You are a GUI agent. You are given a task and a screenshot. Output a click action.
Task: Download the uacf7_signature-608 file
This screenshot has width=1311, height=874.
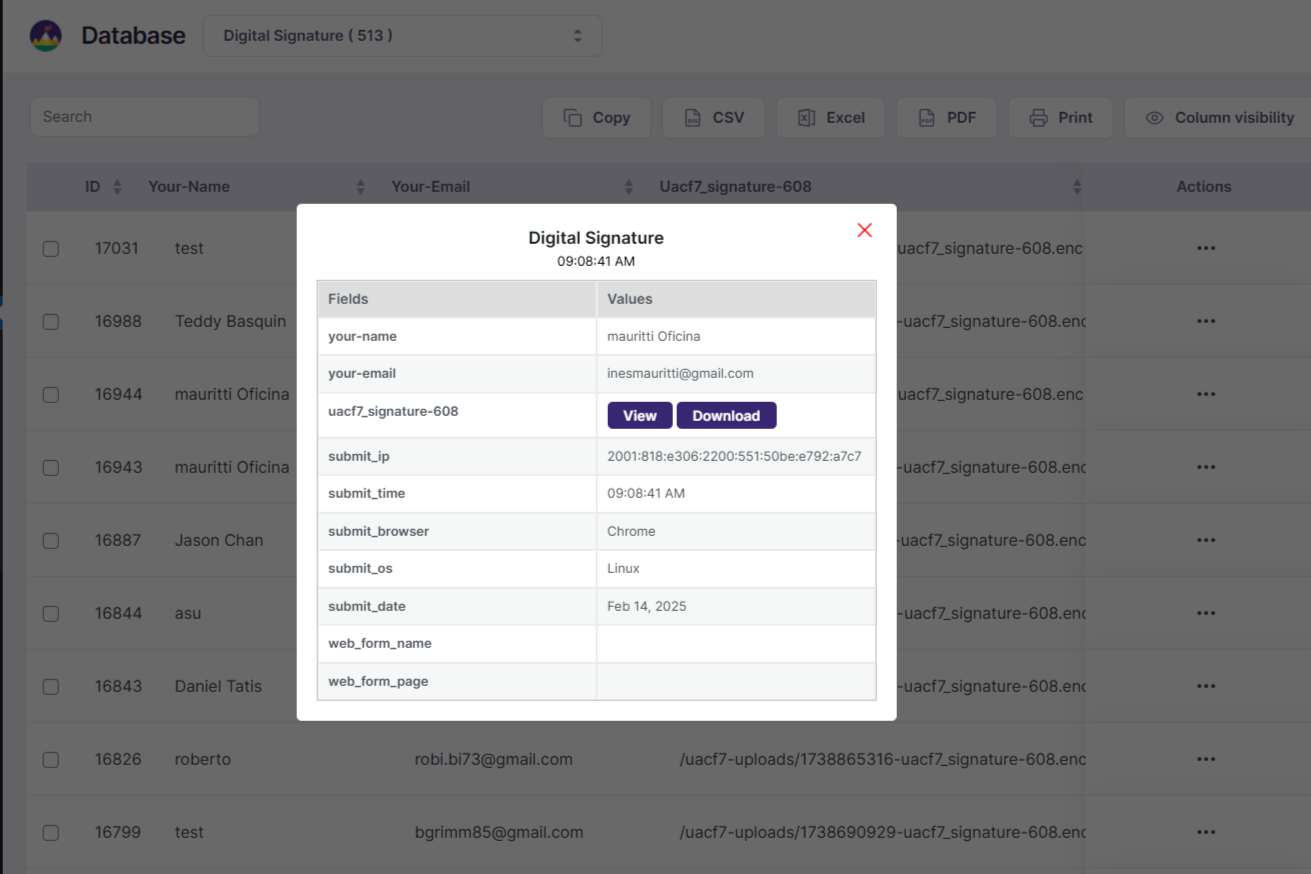pos(726,415)
